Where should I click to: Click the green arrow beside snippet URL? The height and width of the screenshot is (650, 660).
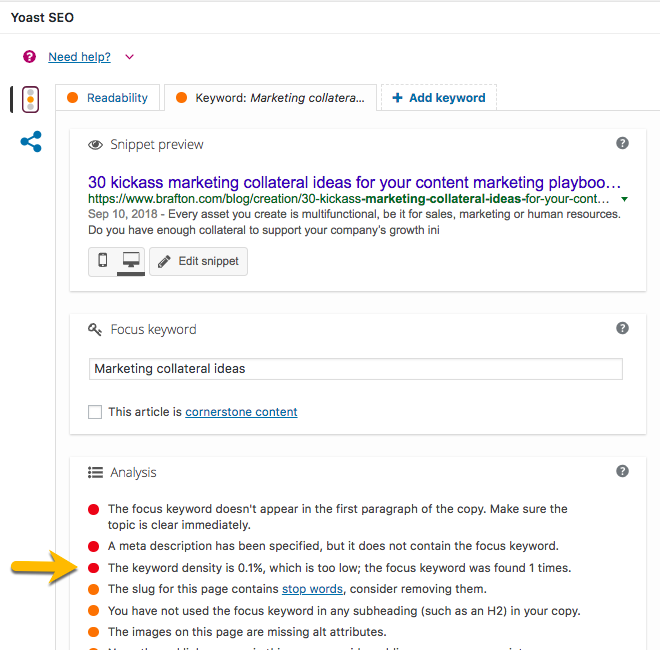coord(625,199)
